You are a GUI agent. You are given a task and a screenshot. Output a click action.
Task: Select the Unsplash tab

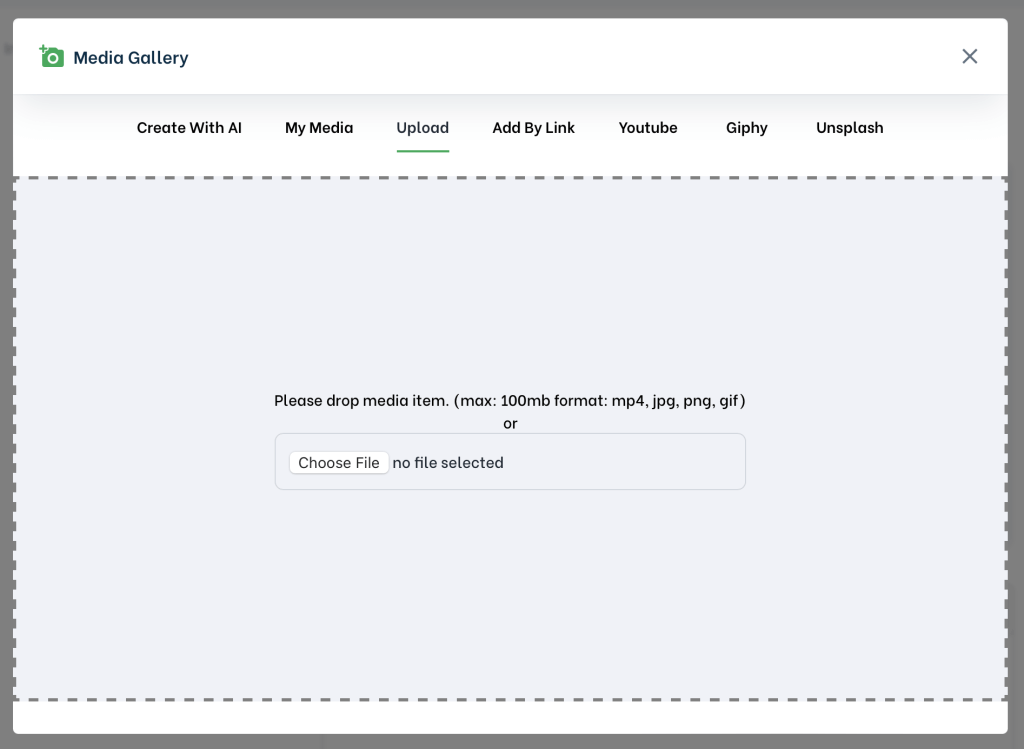[x=849, y=128]
